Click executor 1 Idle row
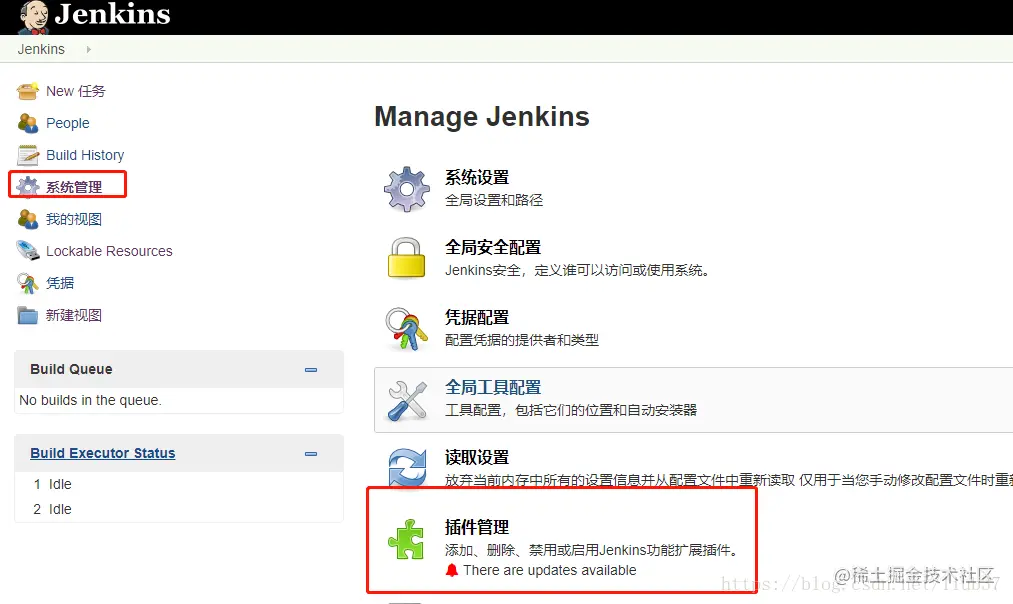 [x=179, y=484]
